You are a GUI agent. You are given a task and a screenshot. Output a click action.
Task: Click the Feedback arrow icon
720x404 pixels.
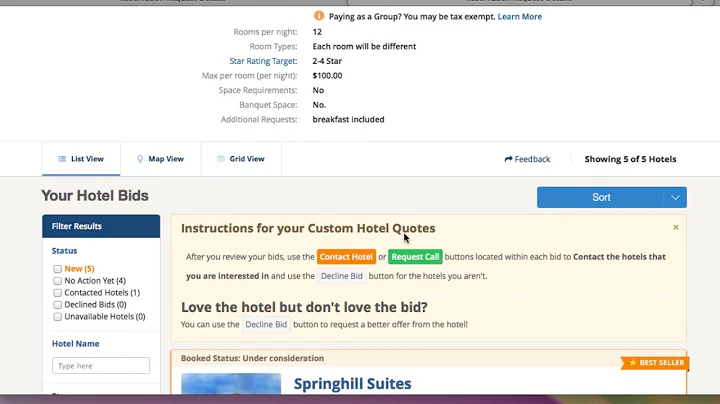point(509,159)
